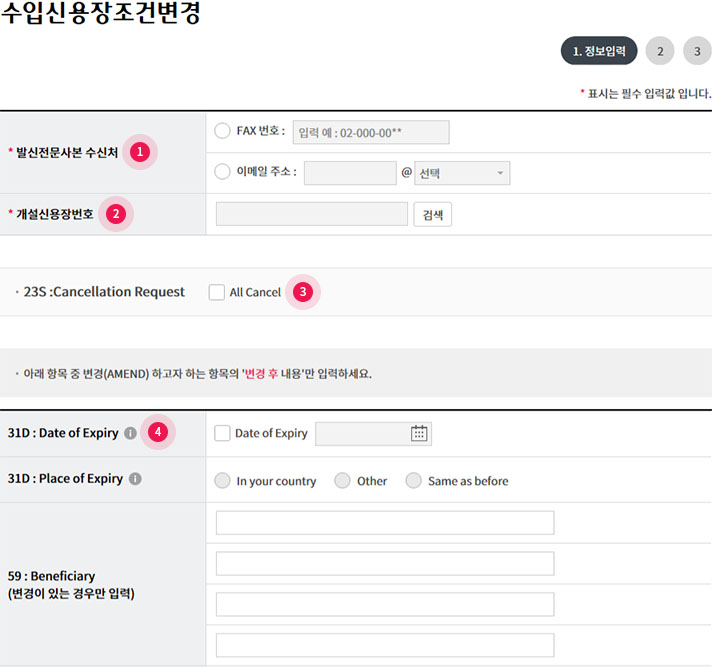Click the 검색 button

[x=432, y=214]
